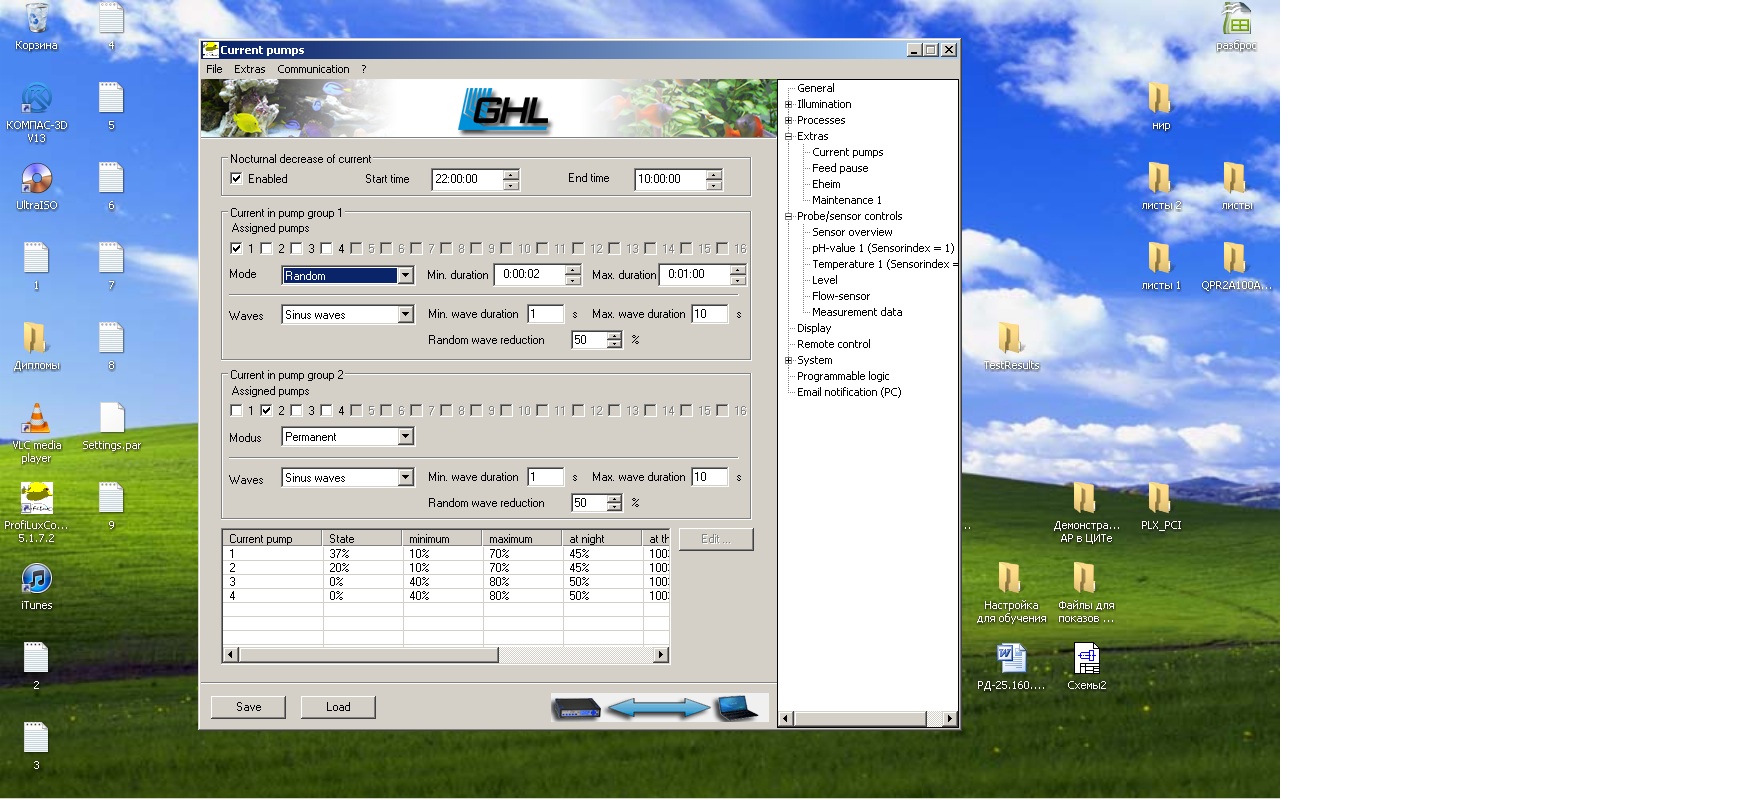The width and height of the screenshot is (1744, 800).
Task: Click the Edit ... button
Action: click(x=716, y=539)
